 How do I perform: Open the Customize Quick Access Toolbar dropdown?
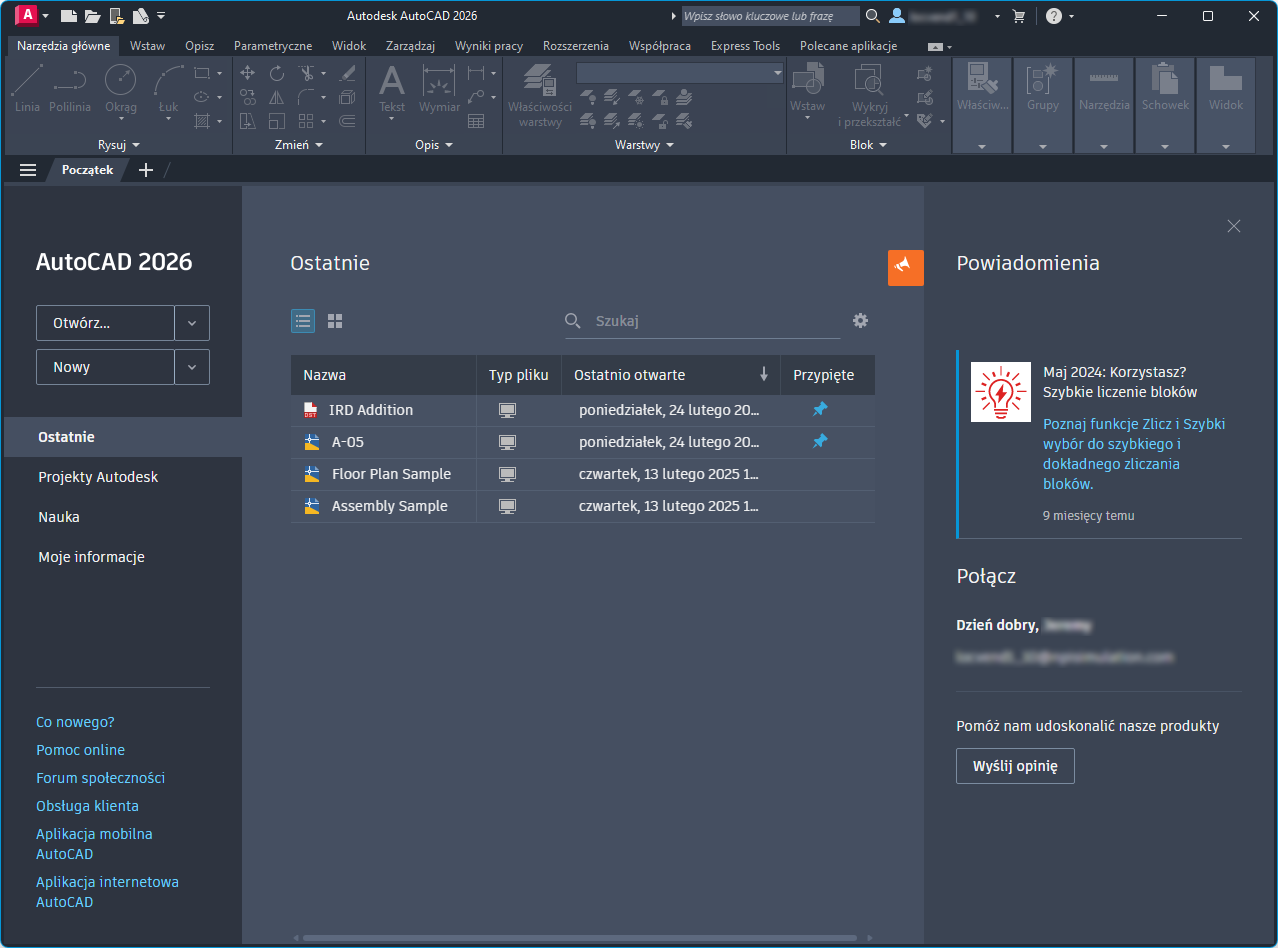pos(161,16)
